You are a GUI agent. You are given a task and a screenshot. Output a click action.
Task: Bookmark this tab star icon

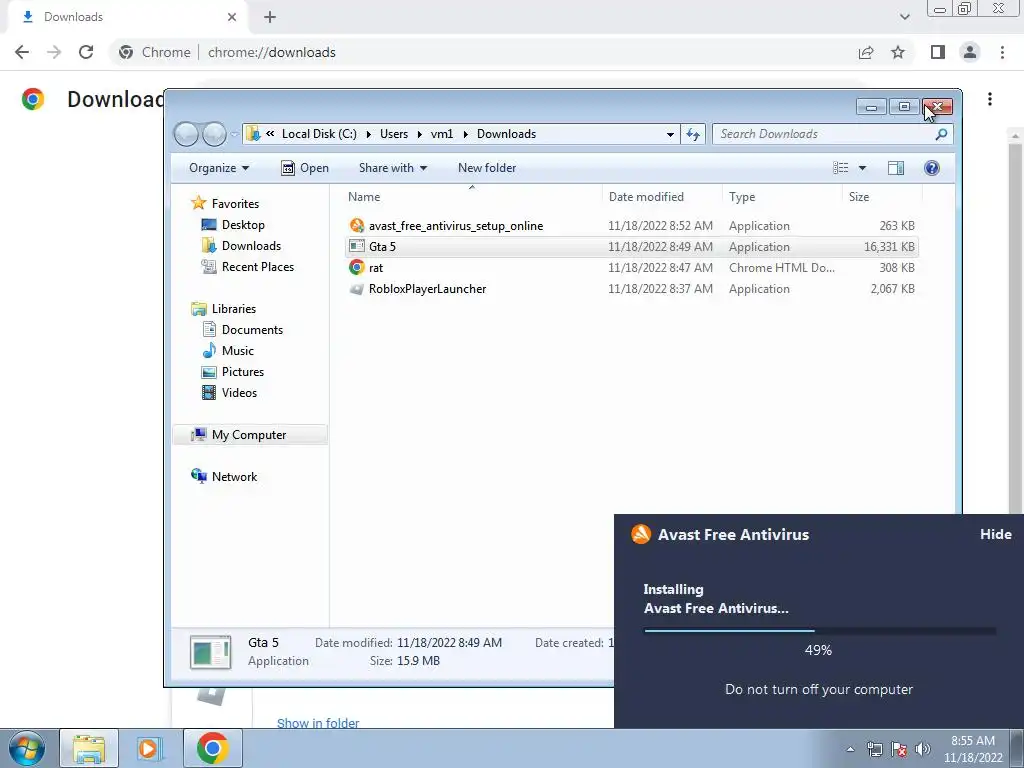(x=898, y=52)
